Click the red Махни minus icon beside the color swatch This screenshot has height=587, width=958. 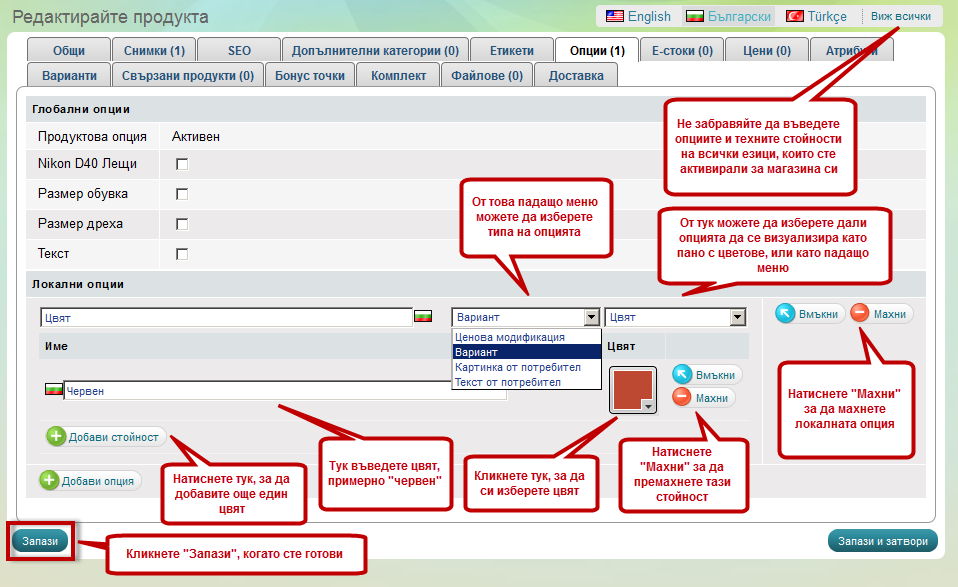pos(682,398)
